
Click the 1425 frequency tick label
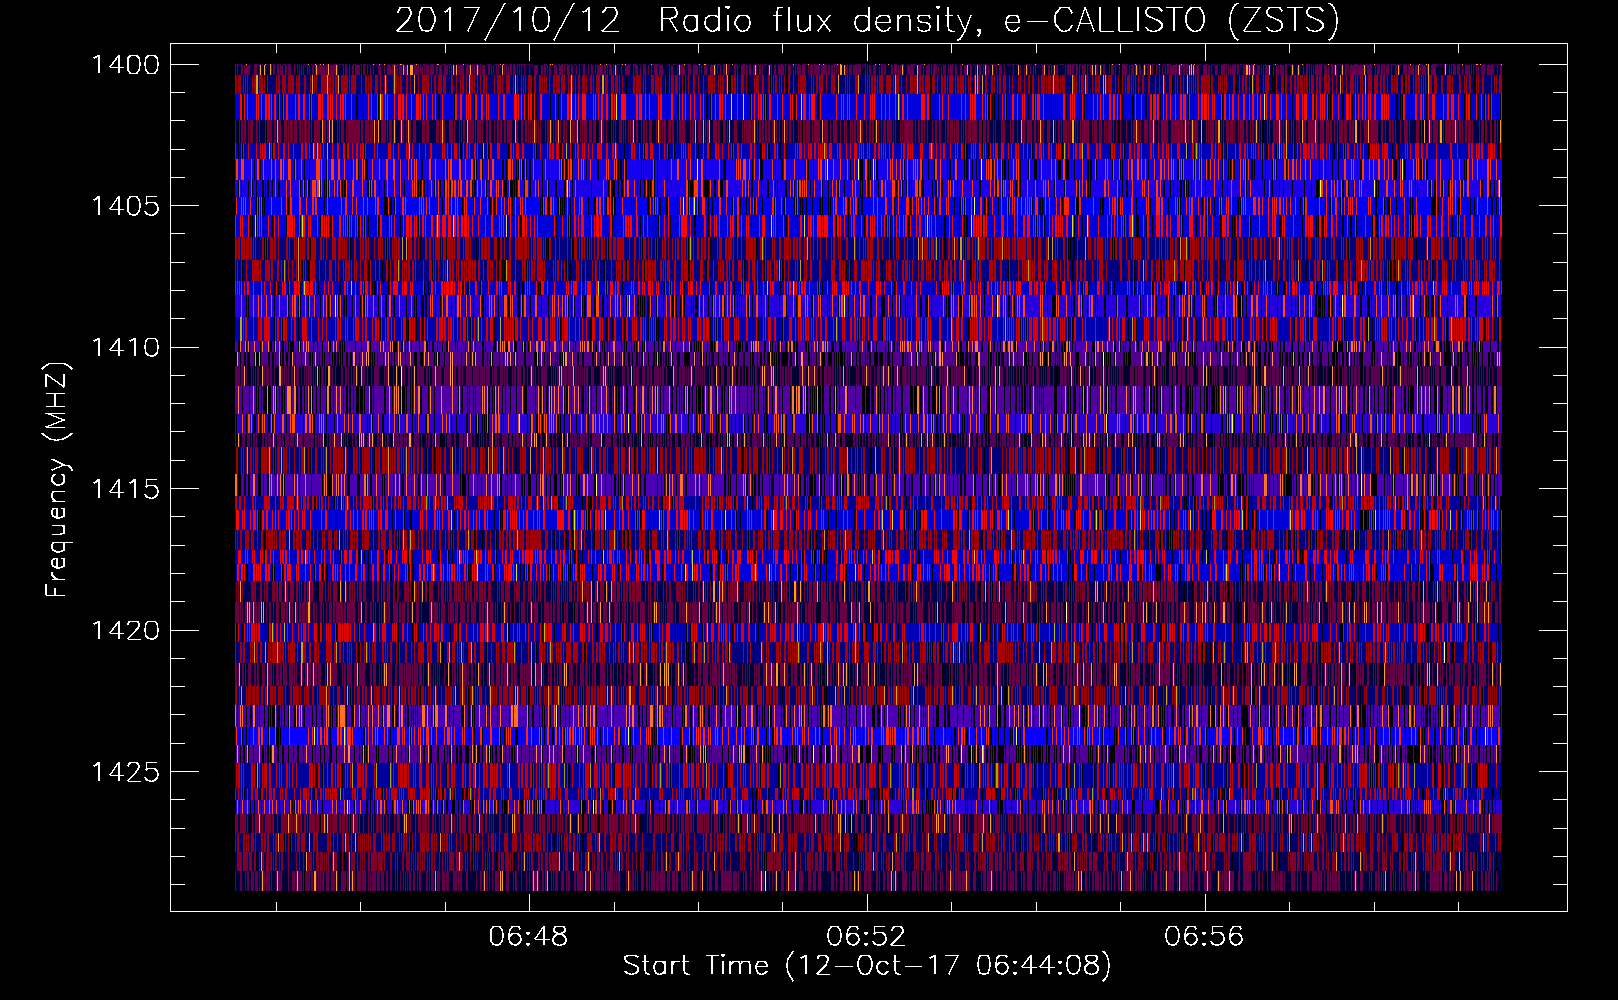(x=125, y=772)
